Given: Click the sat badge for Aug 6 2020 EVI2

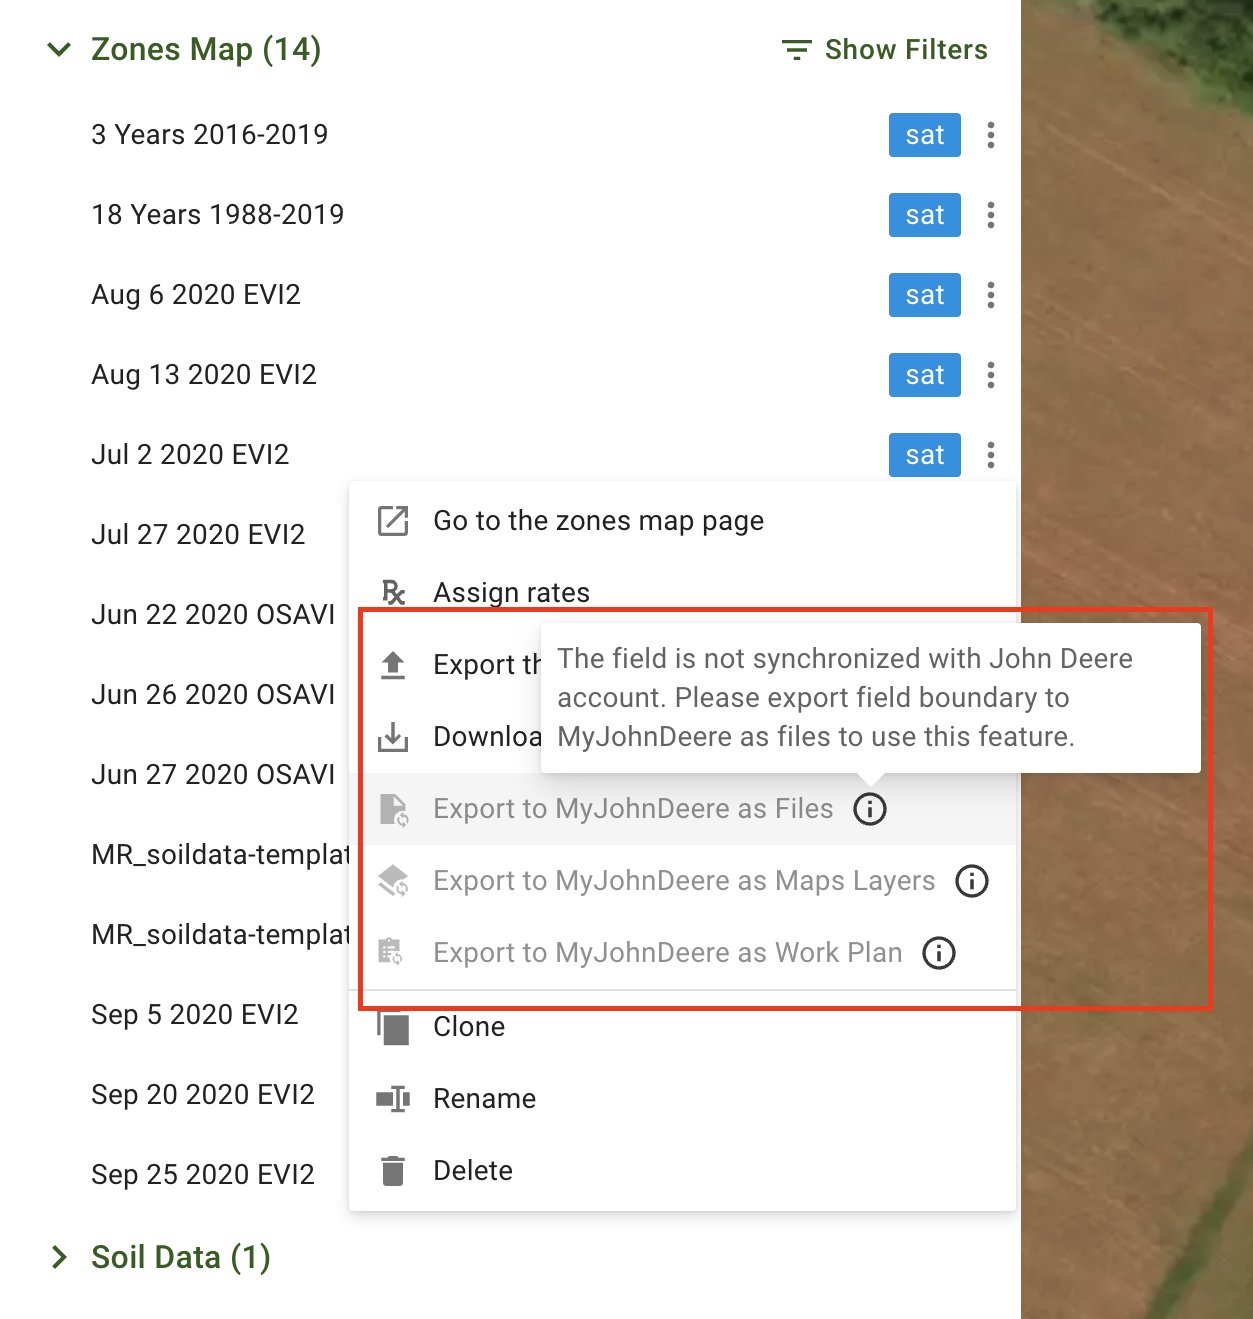Looking at the screenshot, I should pyautogui.click(x=924, y=295).
